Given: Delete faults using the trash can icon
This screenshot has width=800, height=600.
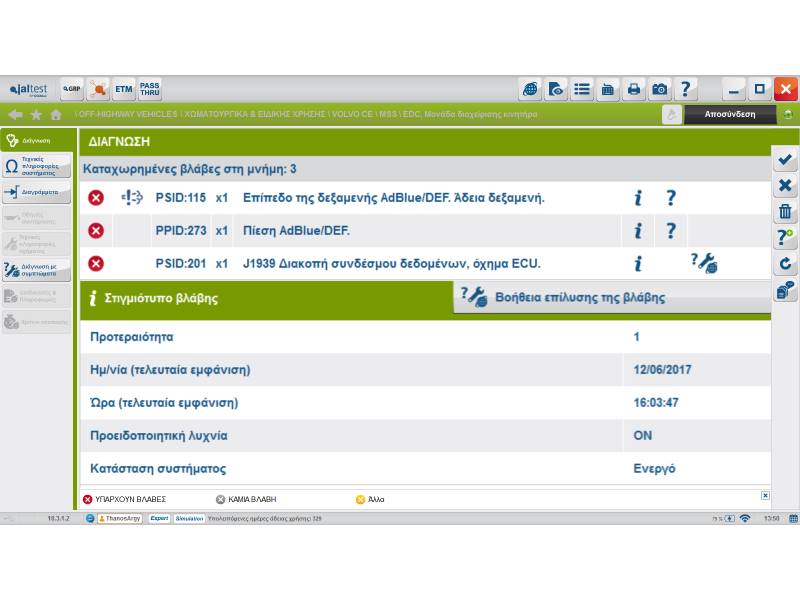Looking at the screenshot, I should 785,211.
